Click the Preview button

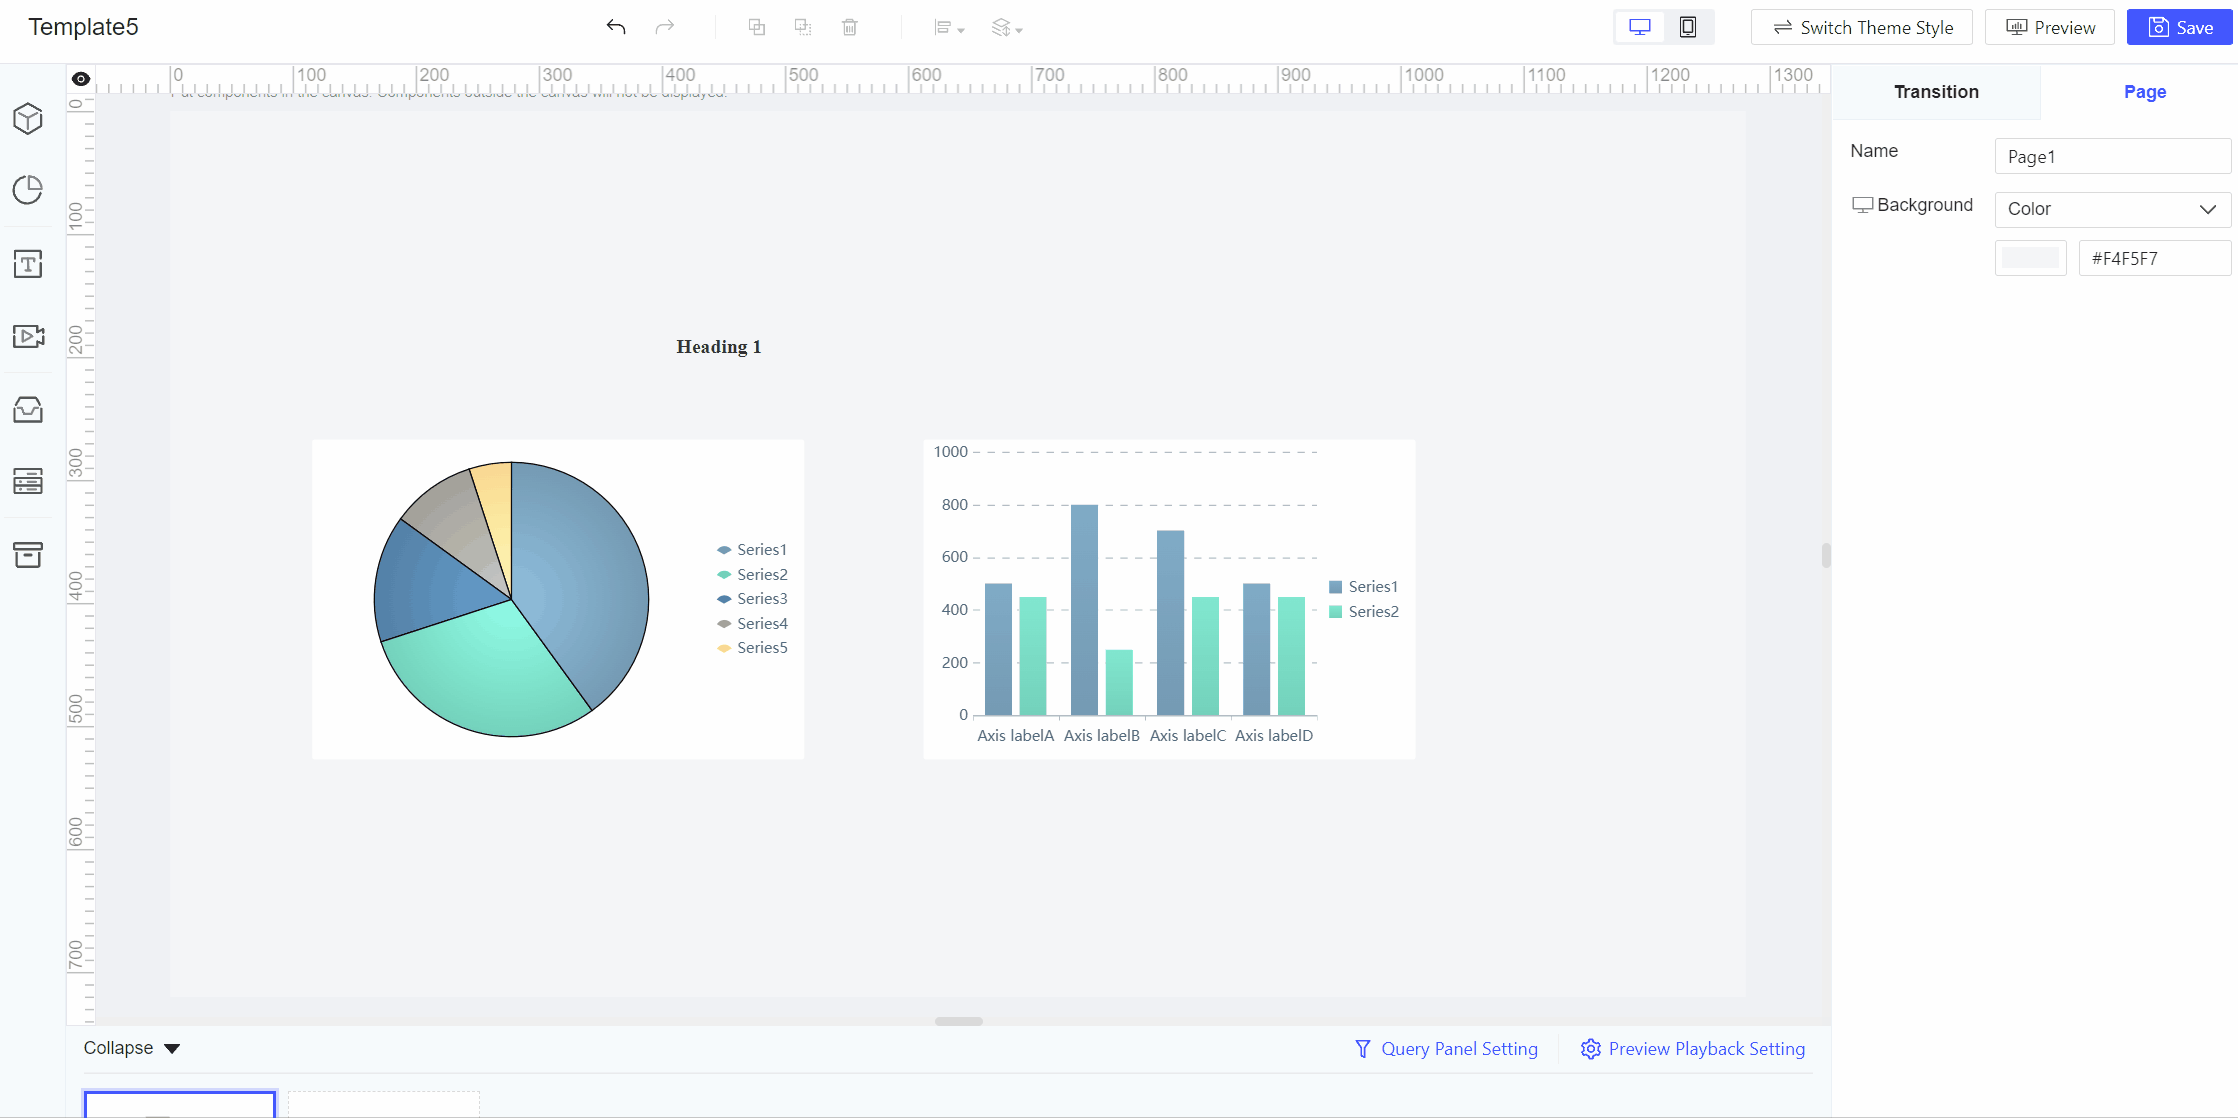[2050, 27]
